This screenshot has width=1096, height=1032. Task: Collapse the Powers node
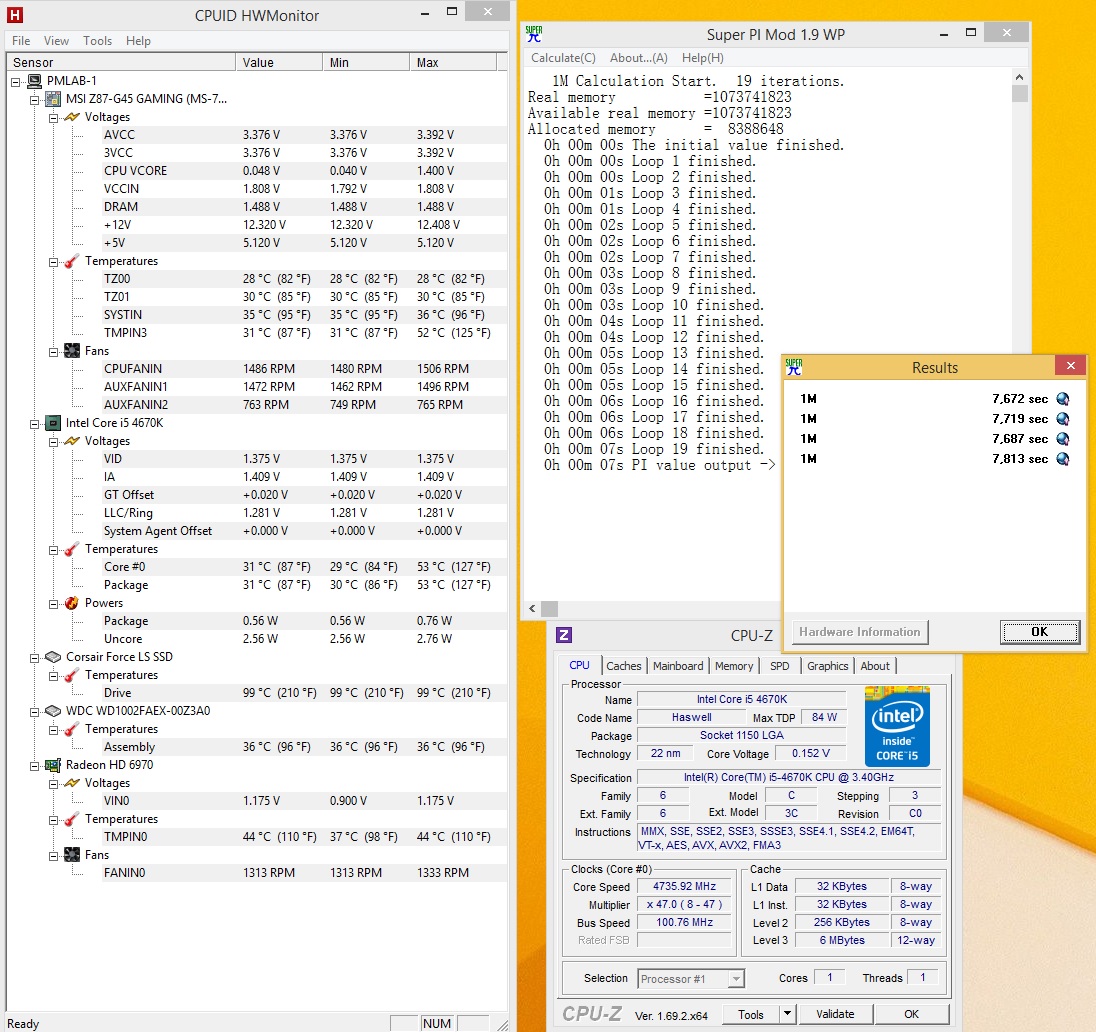coord(53,604)
